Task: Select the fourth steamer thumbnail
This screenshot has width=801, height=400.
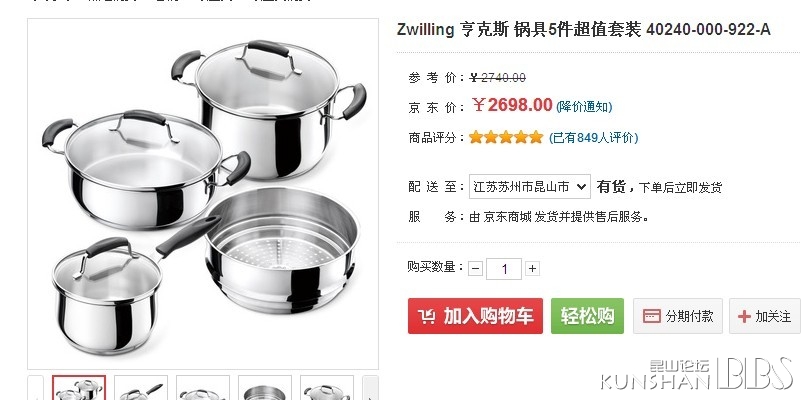Action: tap(265, 388)
